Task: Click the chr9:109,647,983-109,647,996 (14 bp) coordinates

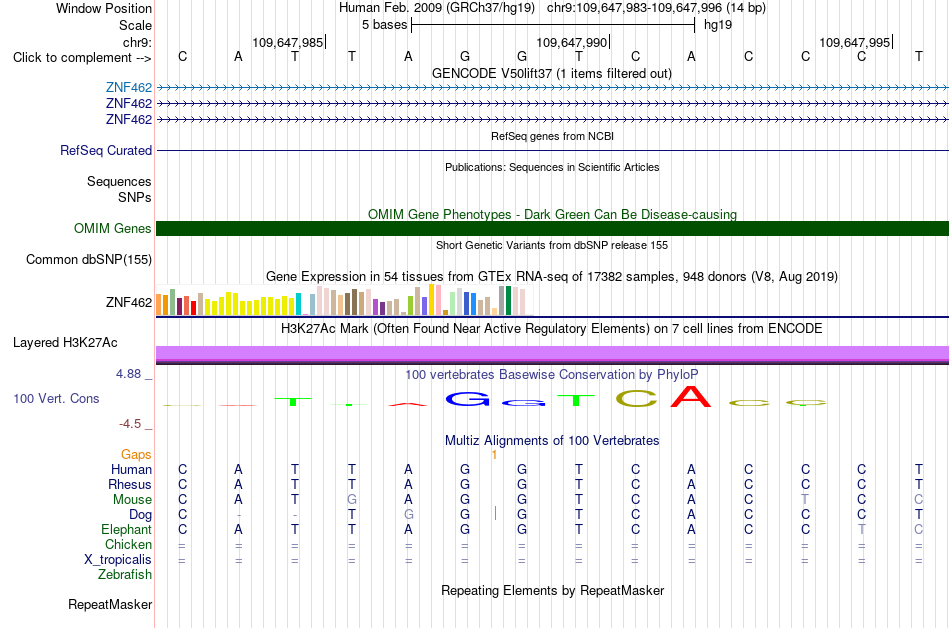Action: [x=656, y=8]
